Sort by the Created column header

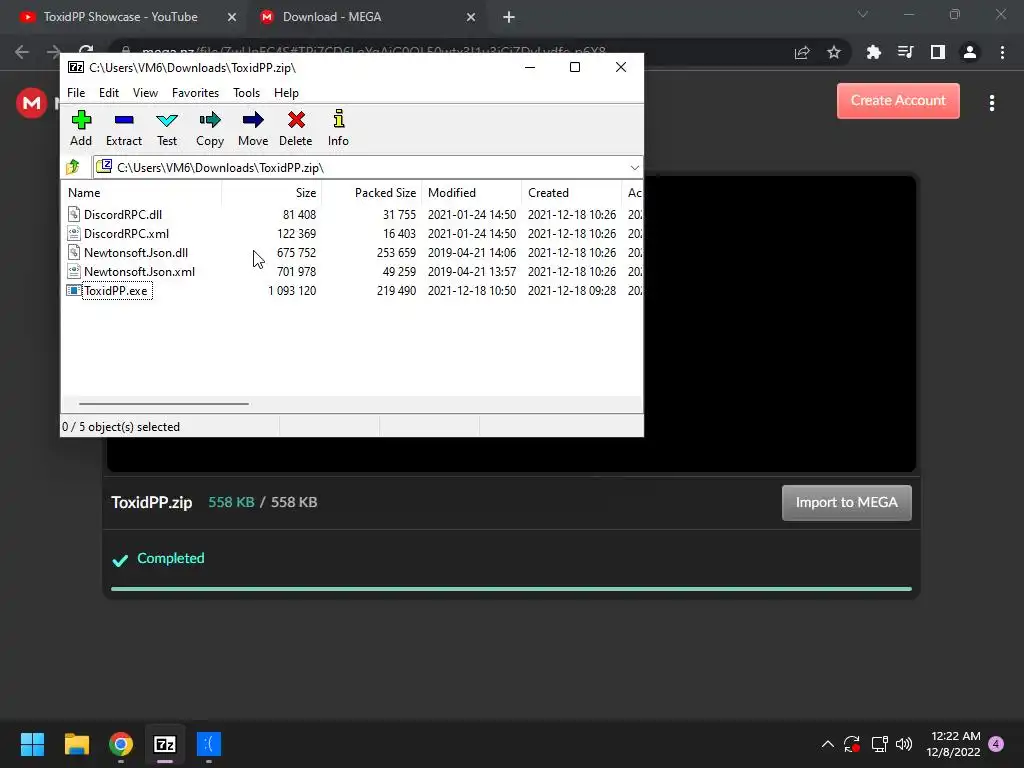(x=571, y=193)
